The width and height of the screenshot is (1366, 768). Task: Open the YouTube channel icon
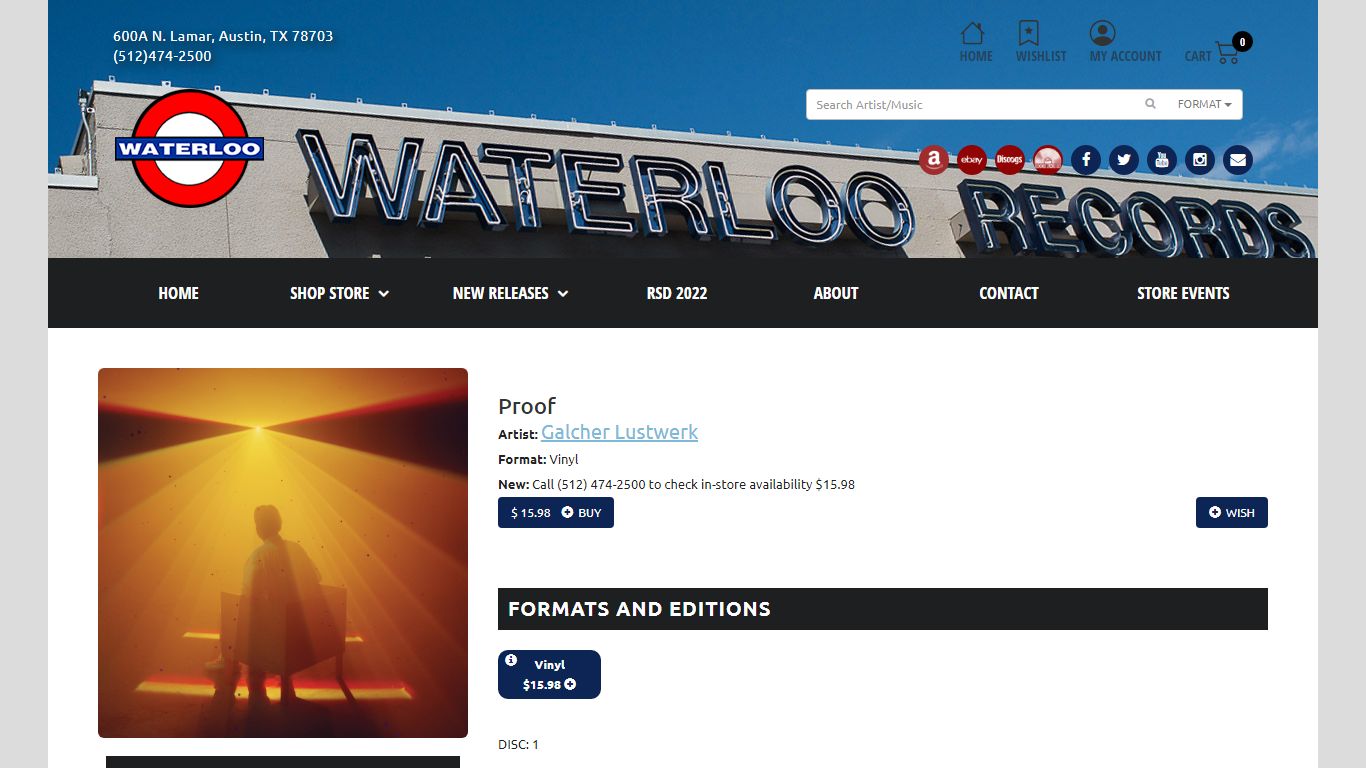[x=1161, y=160]
